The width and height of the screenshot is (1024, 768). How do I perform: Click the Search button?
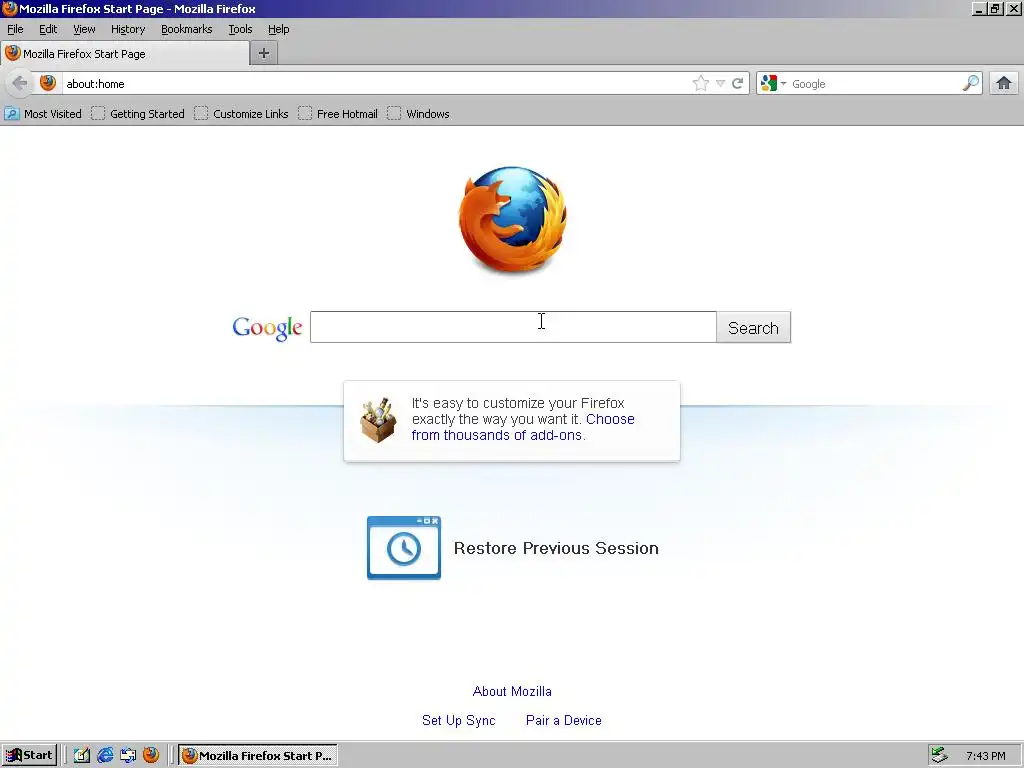point(754,327)
